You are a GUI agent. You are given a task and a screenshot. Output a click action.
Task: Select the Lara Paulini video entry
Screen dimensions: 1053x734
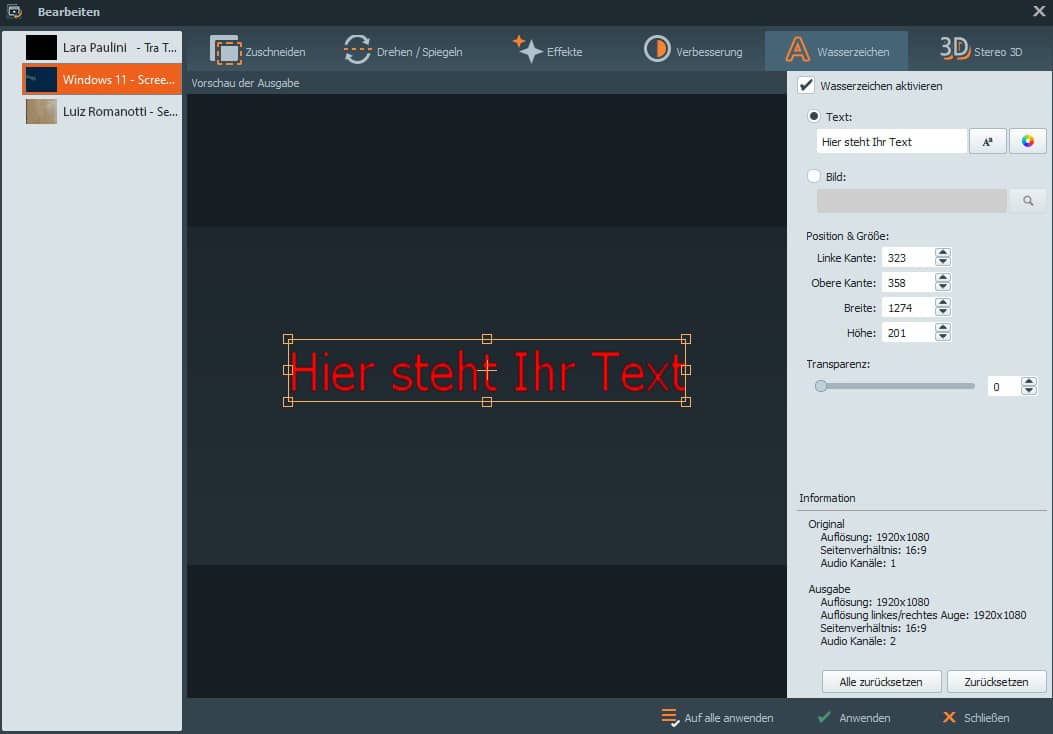[102, 48]
